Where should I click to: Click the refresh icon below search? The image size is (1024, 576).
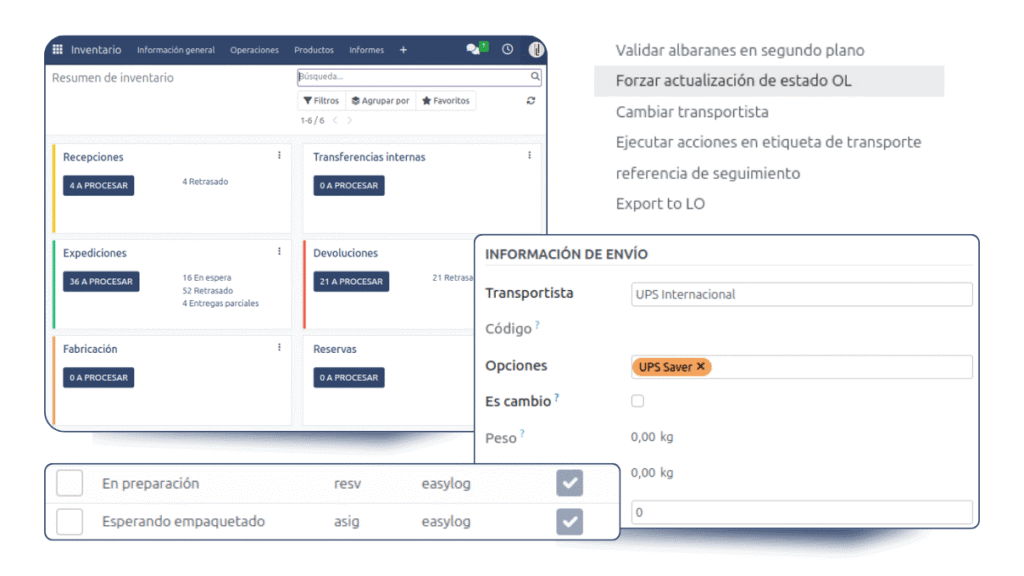point(531,101)
